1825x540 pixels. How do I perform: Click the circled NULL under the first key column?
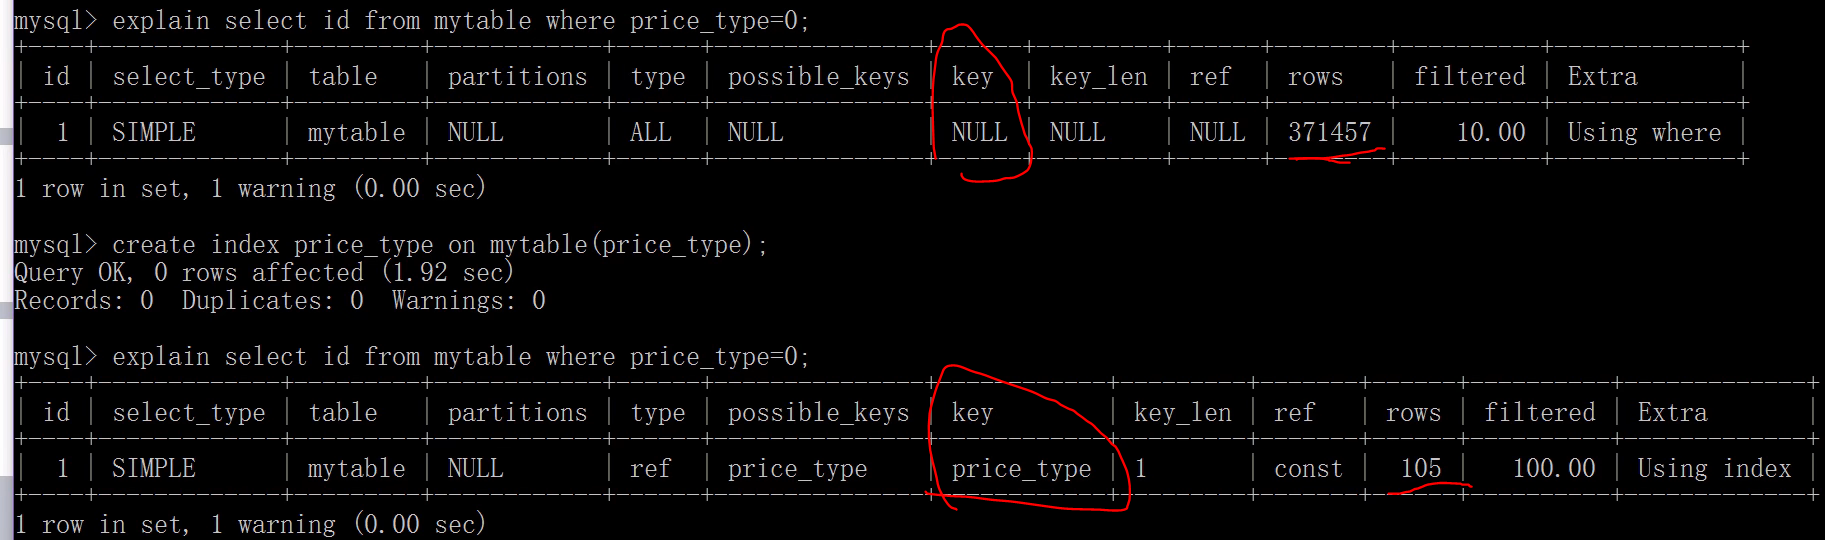pyautogui.click(x=979, y=132)
